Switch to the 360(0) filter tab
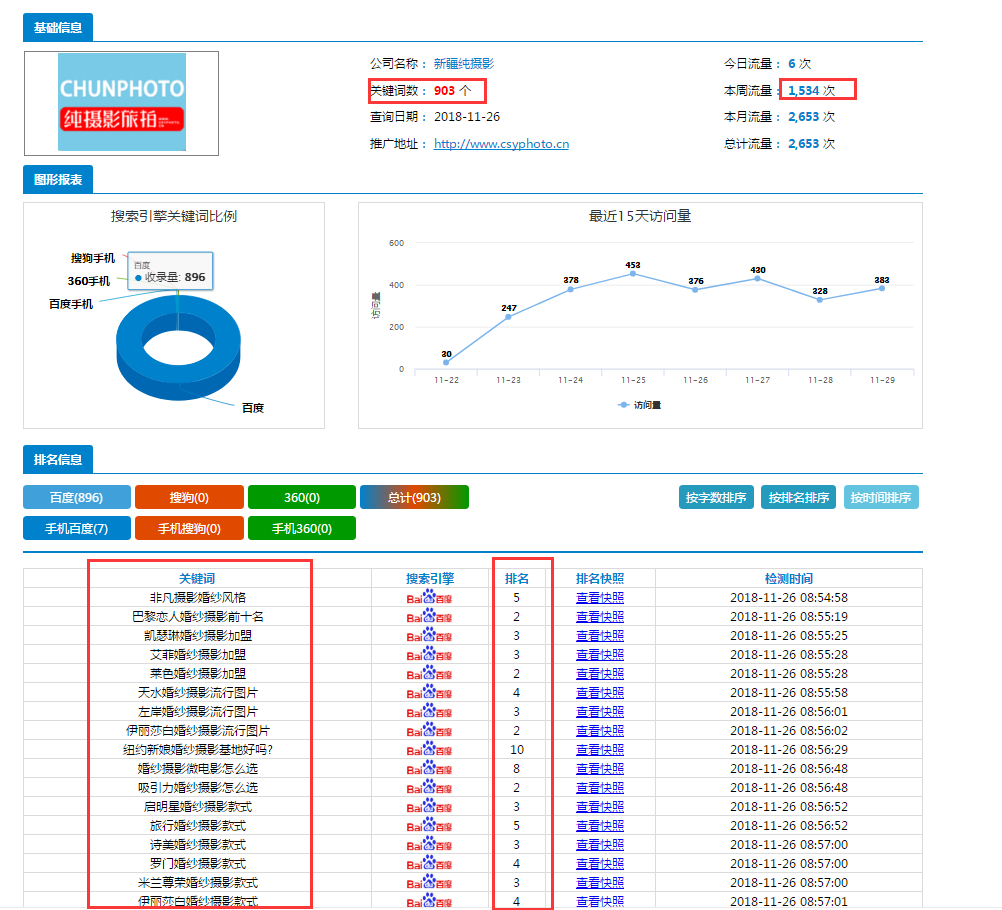Viewport: 1002px width, 910px height. (301, 498)
